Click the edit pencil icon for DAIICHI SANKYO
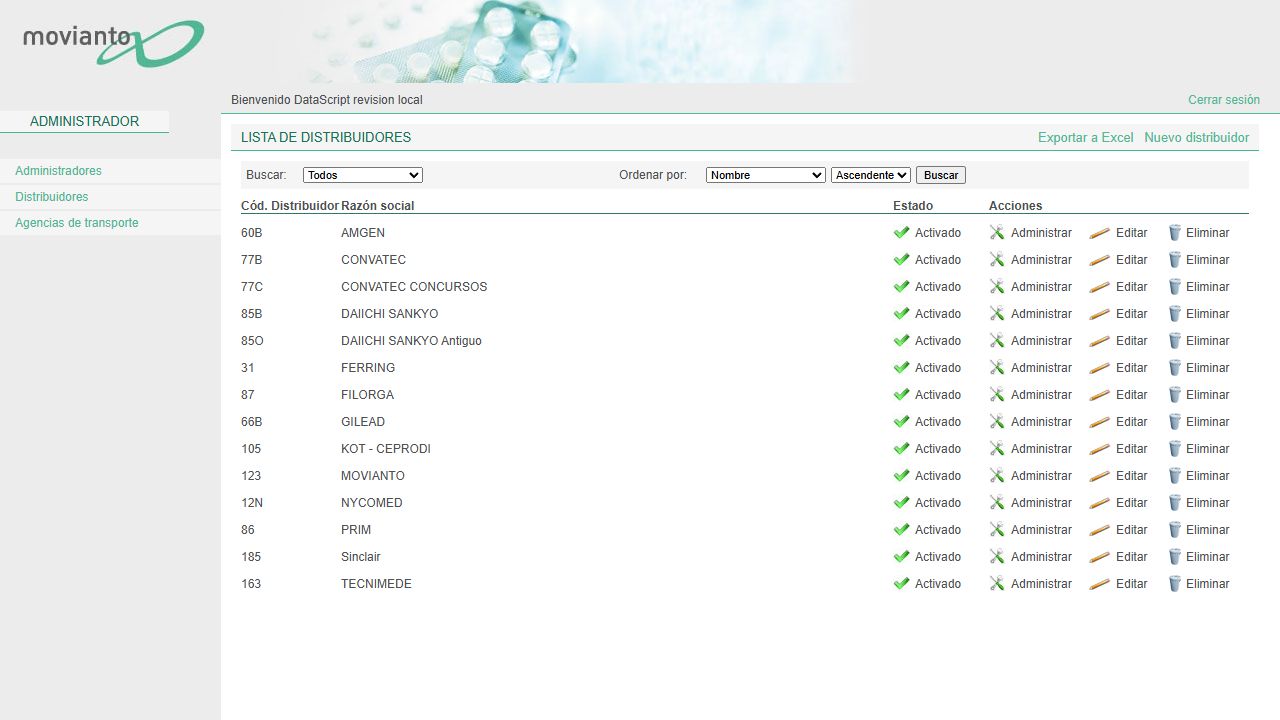This screenshot has width=1280, height=720. click(1099, 314)
